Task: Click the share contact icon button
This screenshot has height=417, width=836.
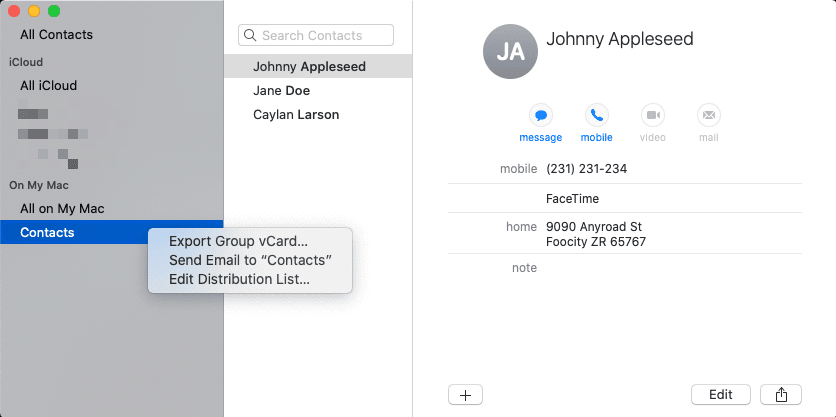Action: pyautogui.click(x=781, y=395)
